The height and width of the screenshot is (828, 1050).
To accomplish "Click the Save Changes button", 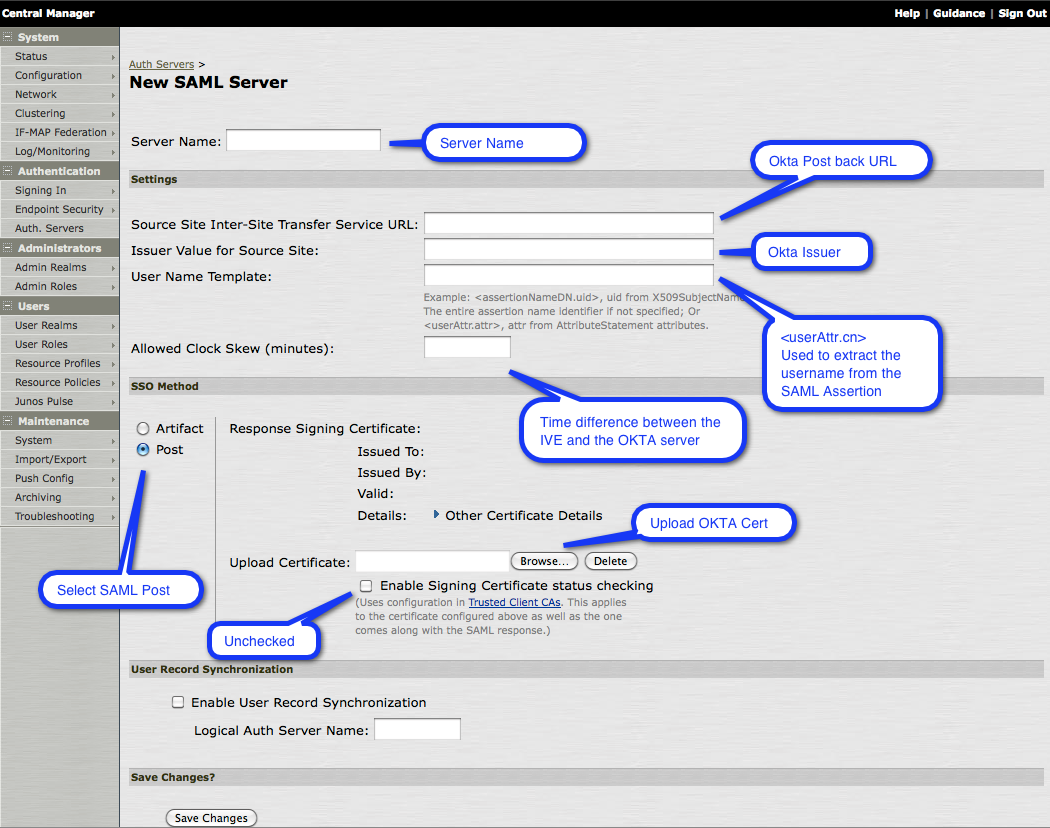I will (211, 818).
